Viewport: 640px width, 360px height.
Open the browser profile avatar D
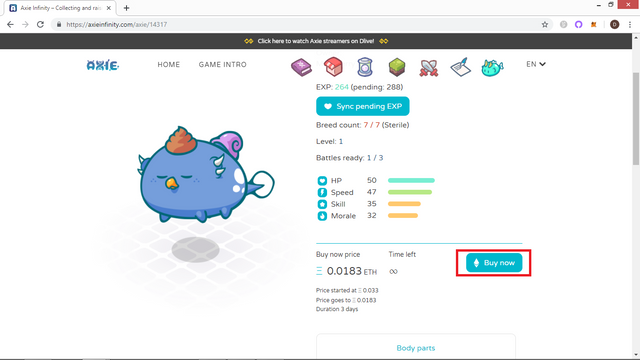pyautogui.click(x=614, y=24)
